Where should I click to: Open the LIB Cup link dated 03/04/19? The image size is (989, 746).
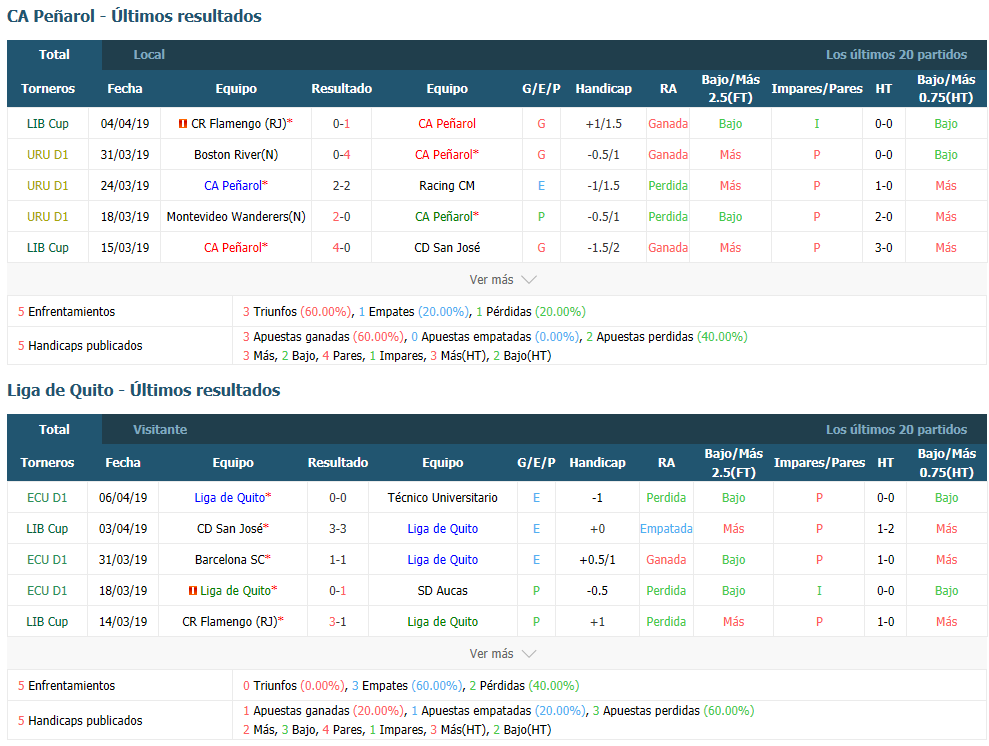pos(47,528)
